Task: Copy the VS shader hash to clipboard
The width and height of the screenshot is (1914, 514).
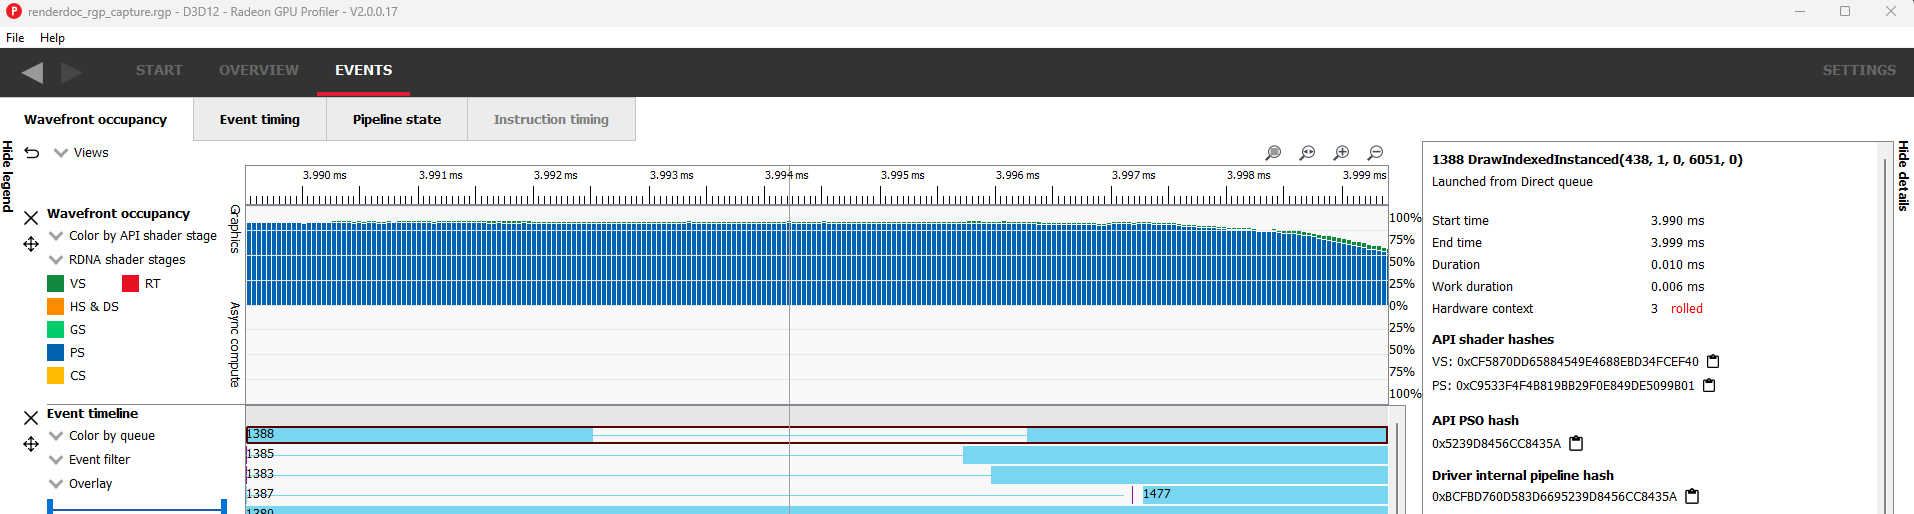Action: pos(1713,362)
